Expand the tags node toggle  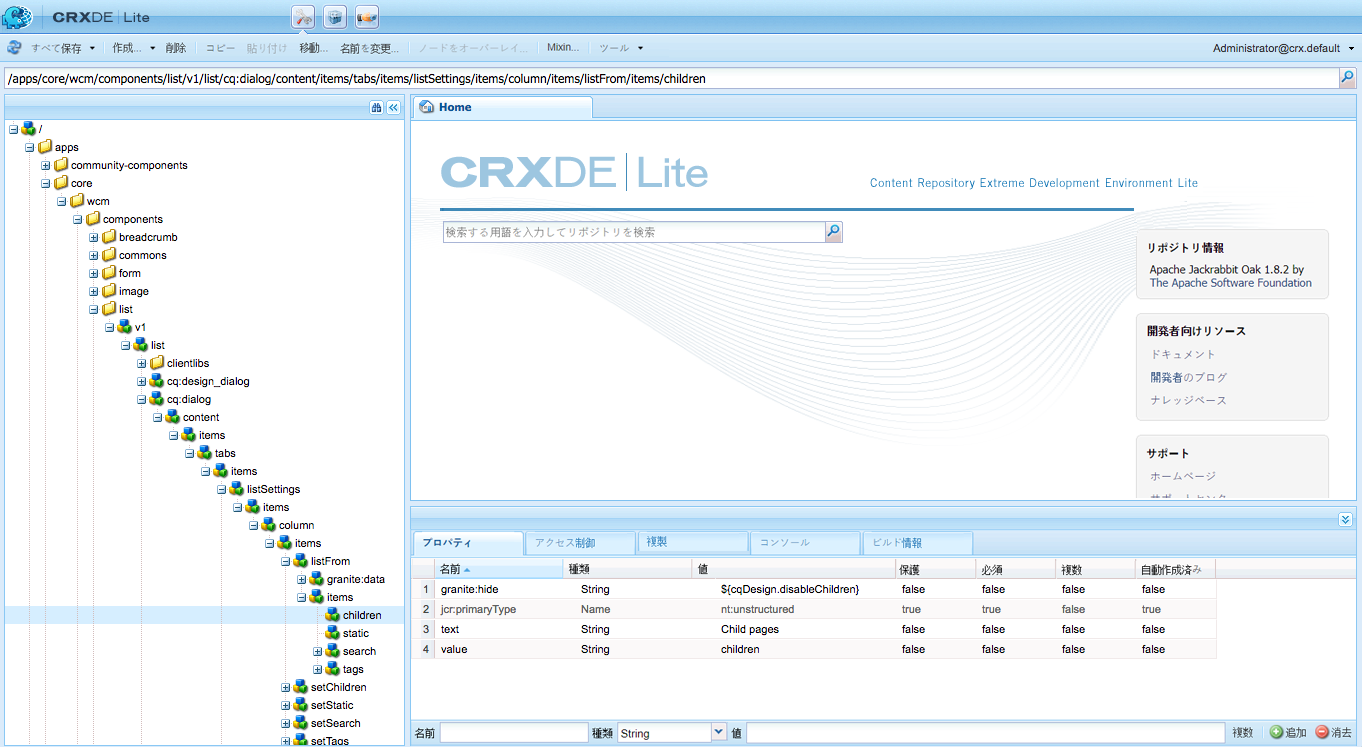[318, 669]
